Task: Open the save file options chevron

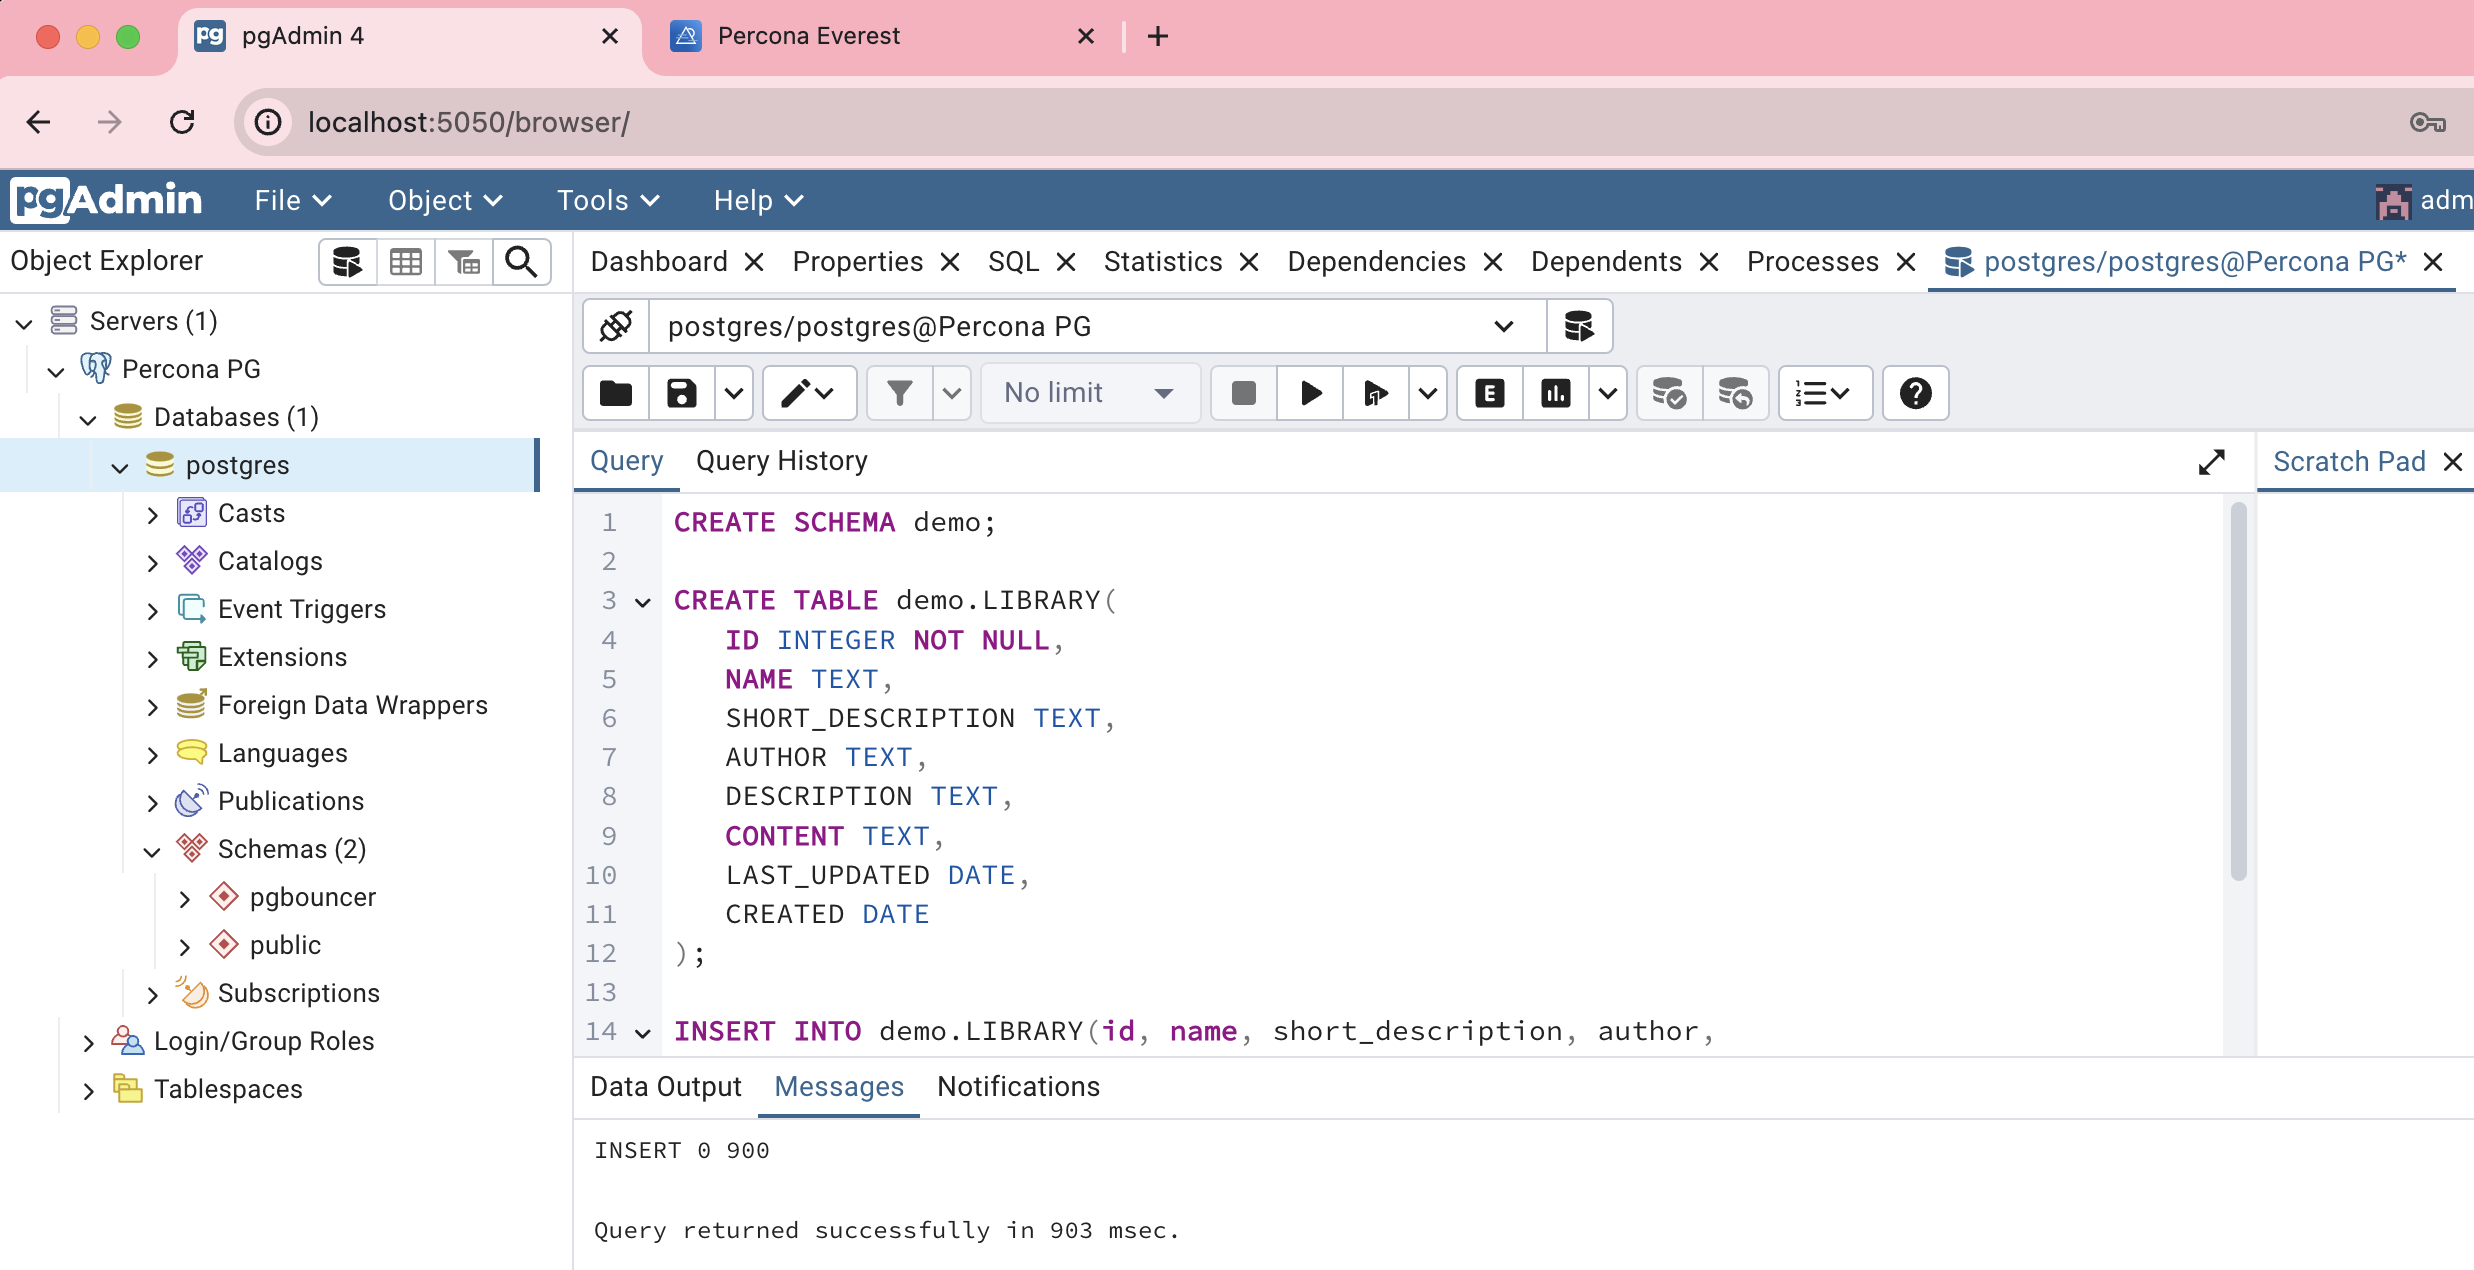Action: [734, 393]
